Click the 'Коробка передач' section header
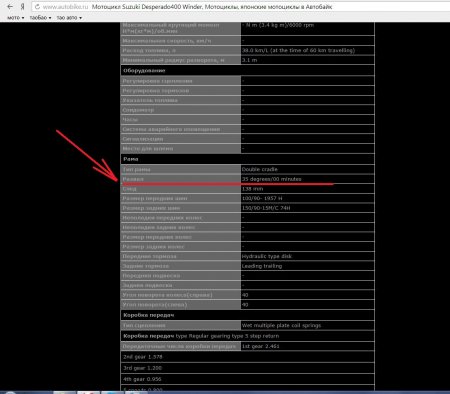The image size is (450, 394). point(149,315)
